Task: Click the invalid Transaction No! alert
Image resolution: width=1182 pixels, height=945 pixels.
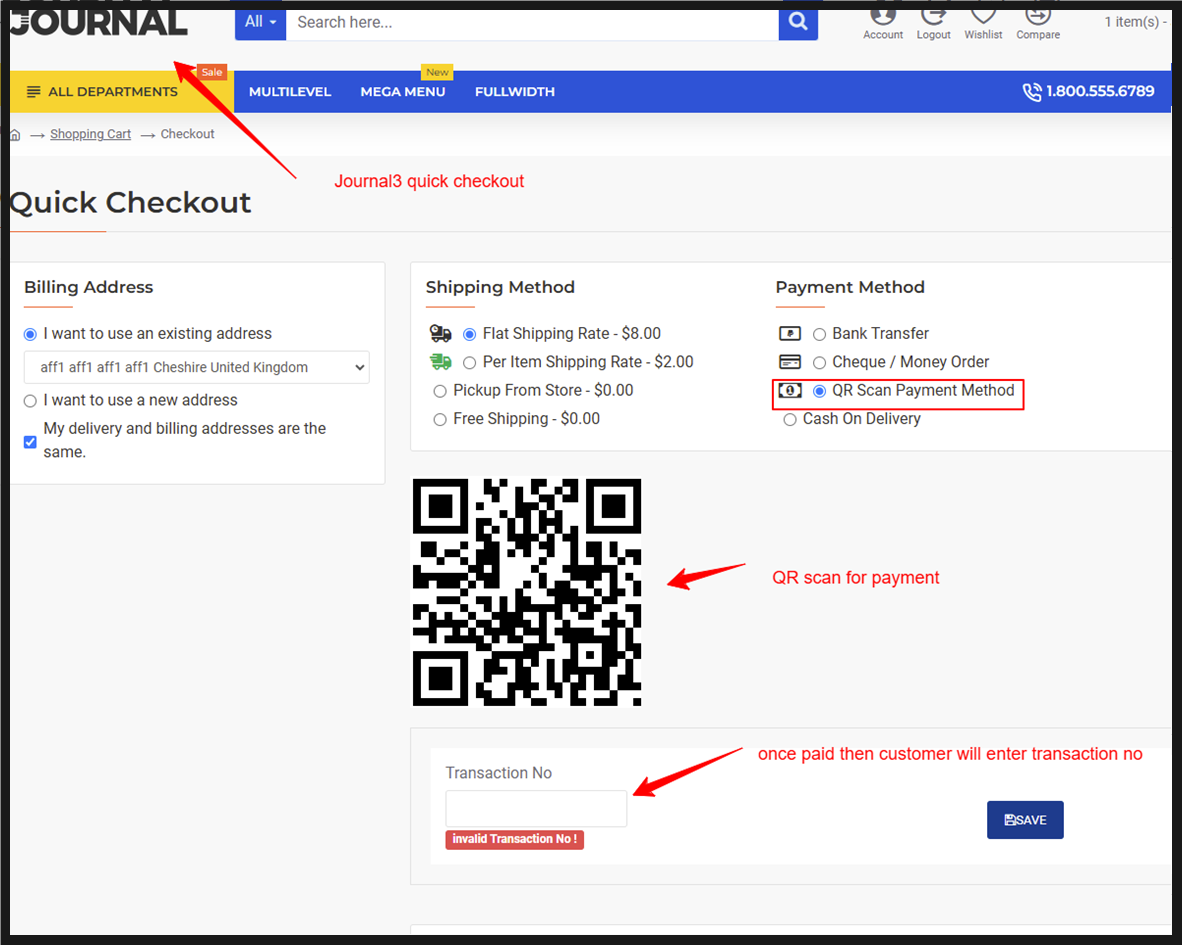Action: [514, 839]
